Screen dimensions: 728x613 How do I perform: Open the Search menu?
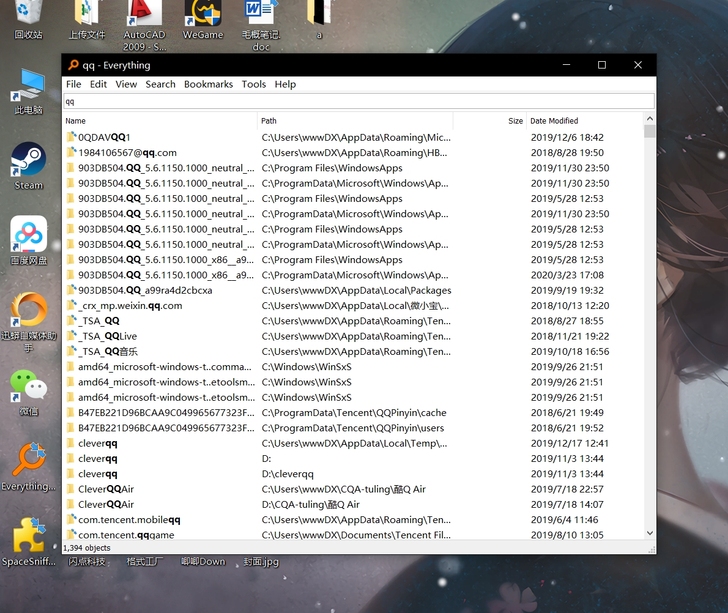[160, 84]
